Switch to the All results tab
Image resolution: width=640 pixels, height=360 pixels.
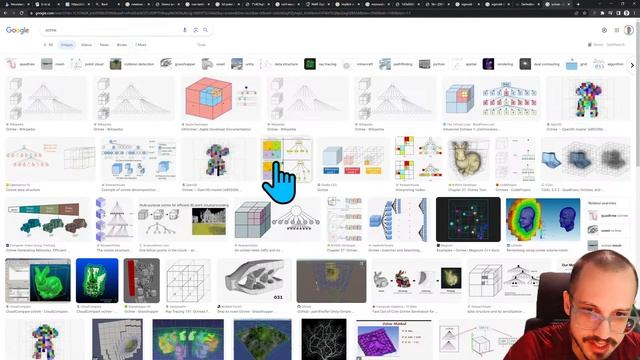(49, 45)
